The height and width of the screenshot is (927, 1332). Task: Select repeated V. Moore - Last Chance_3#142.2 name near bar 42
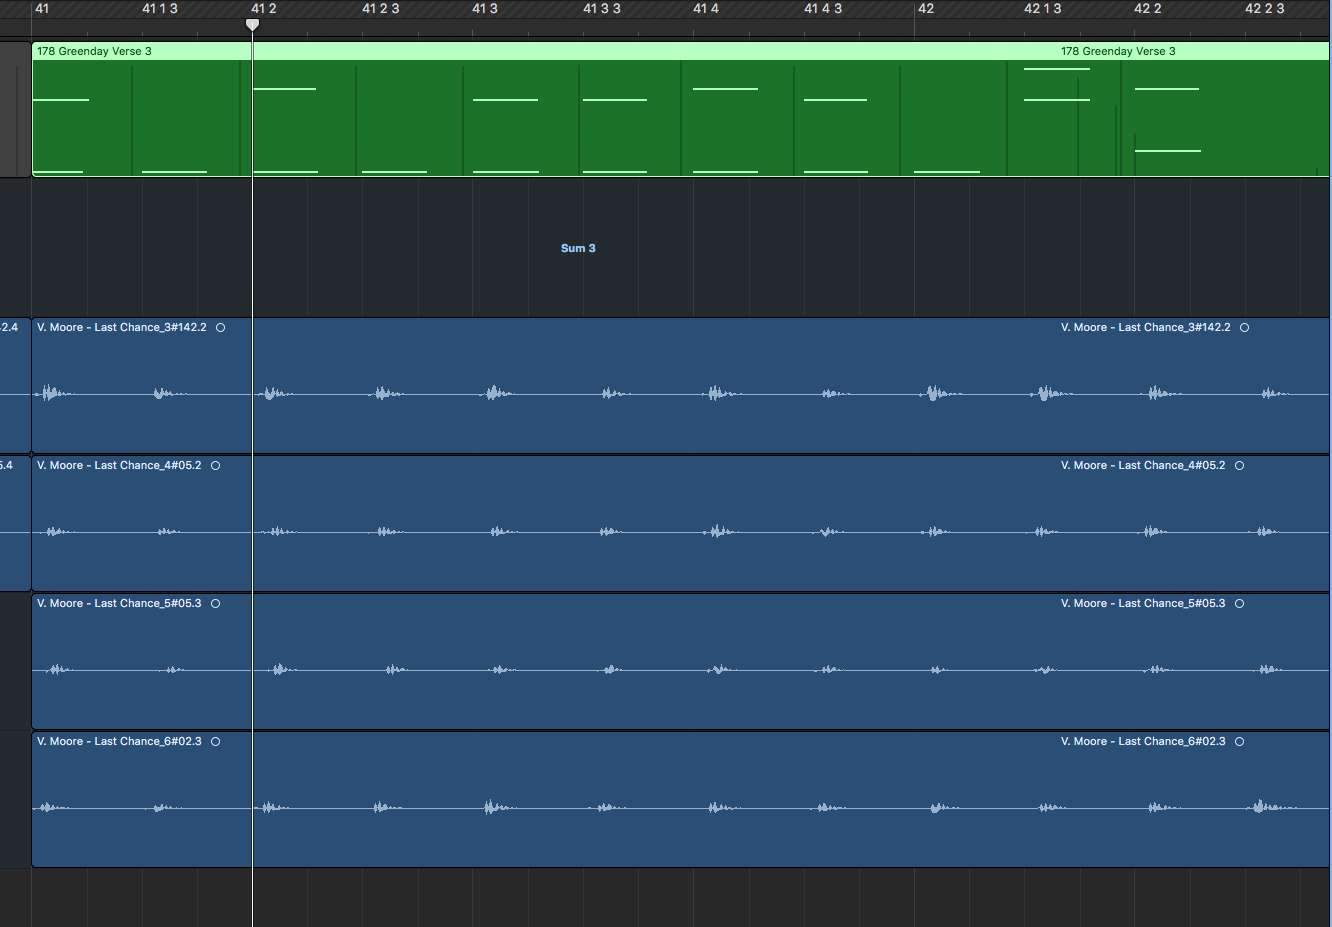[1146, 327]
